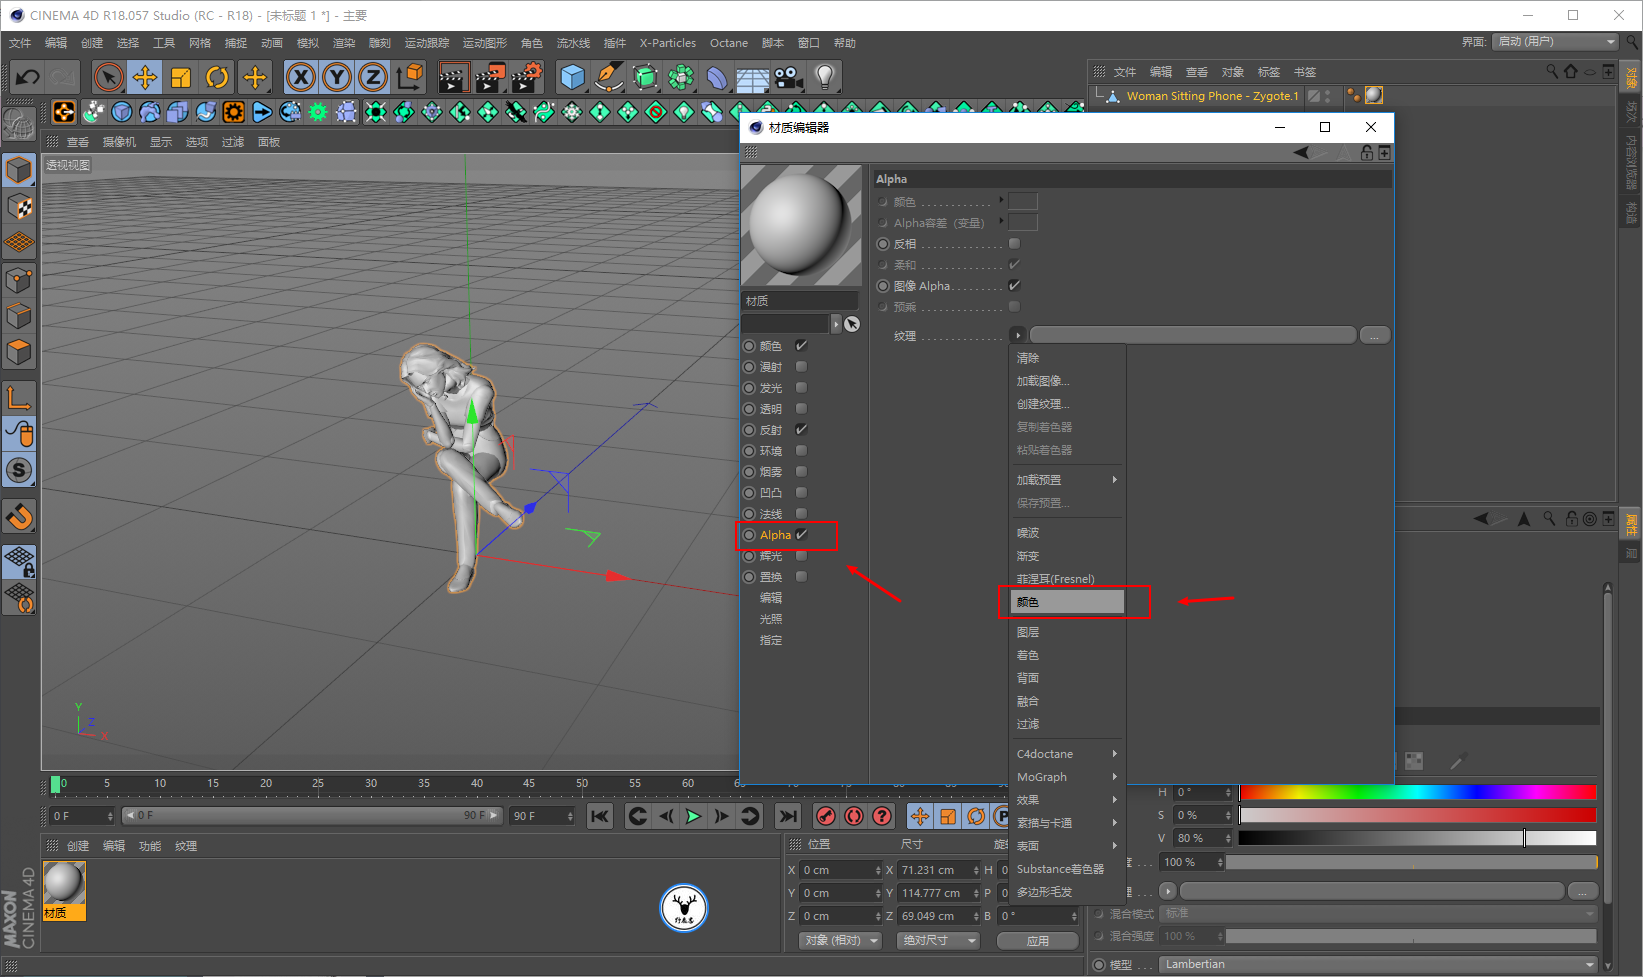Enable the Snap magnet icon

pyautogui.click(x=19, y=517)
